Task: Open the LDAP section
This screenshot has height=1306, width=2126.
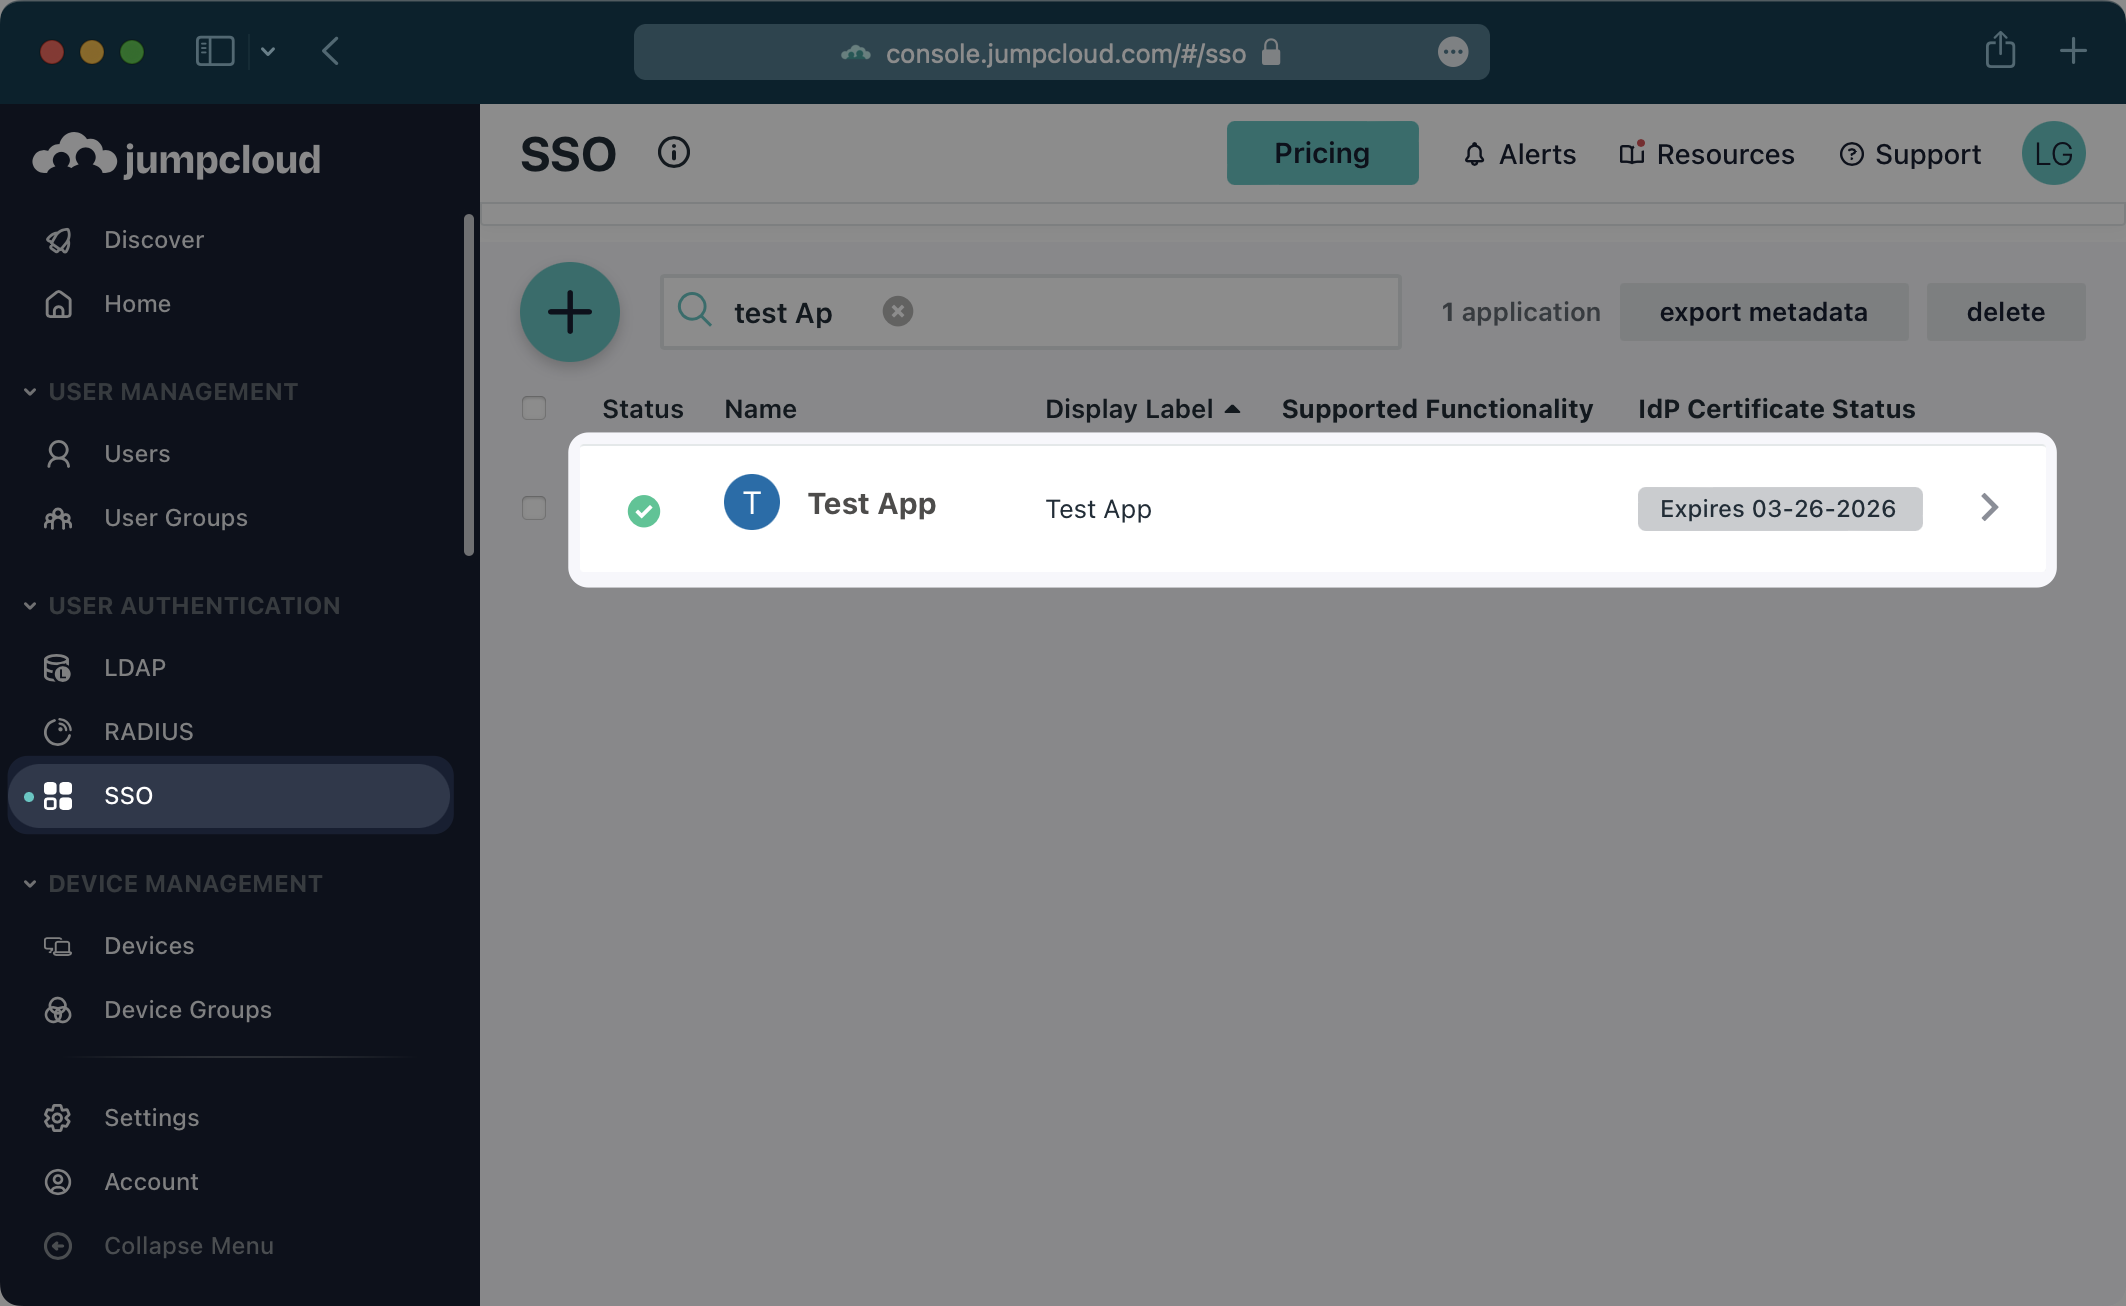Action: coord(134,667)
